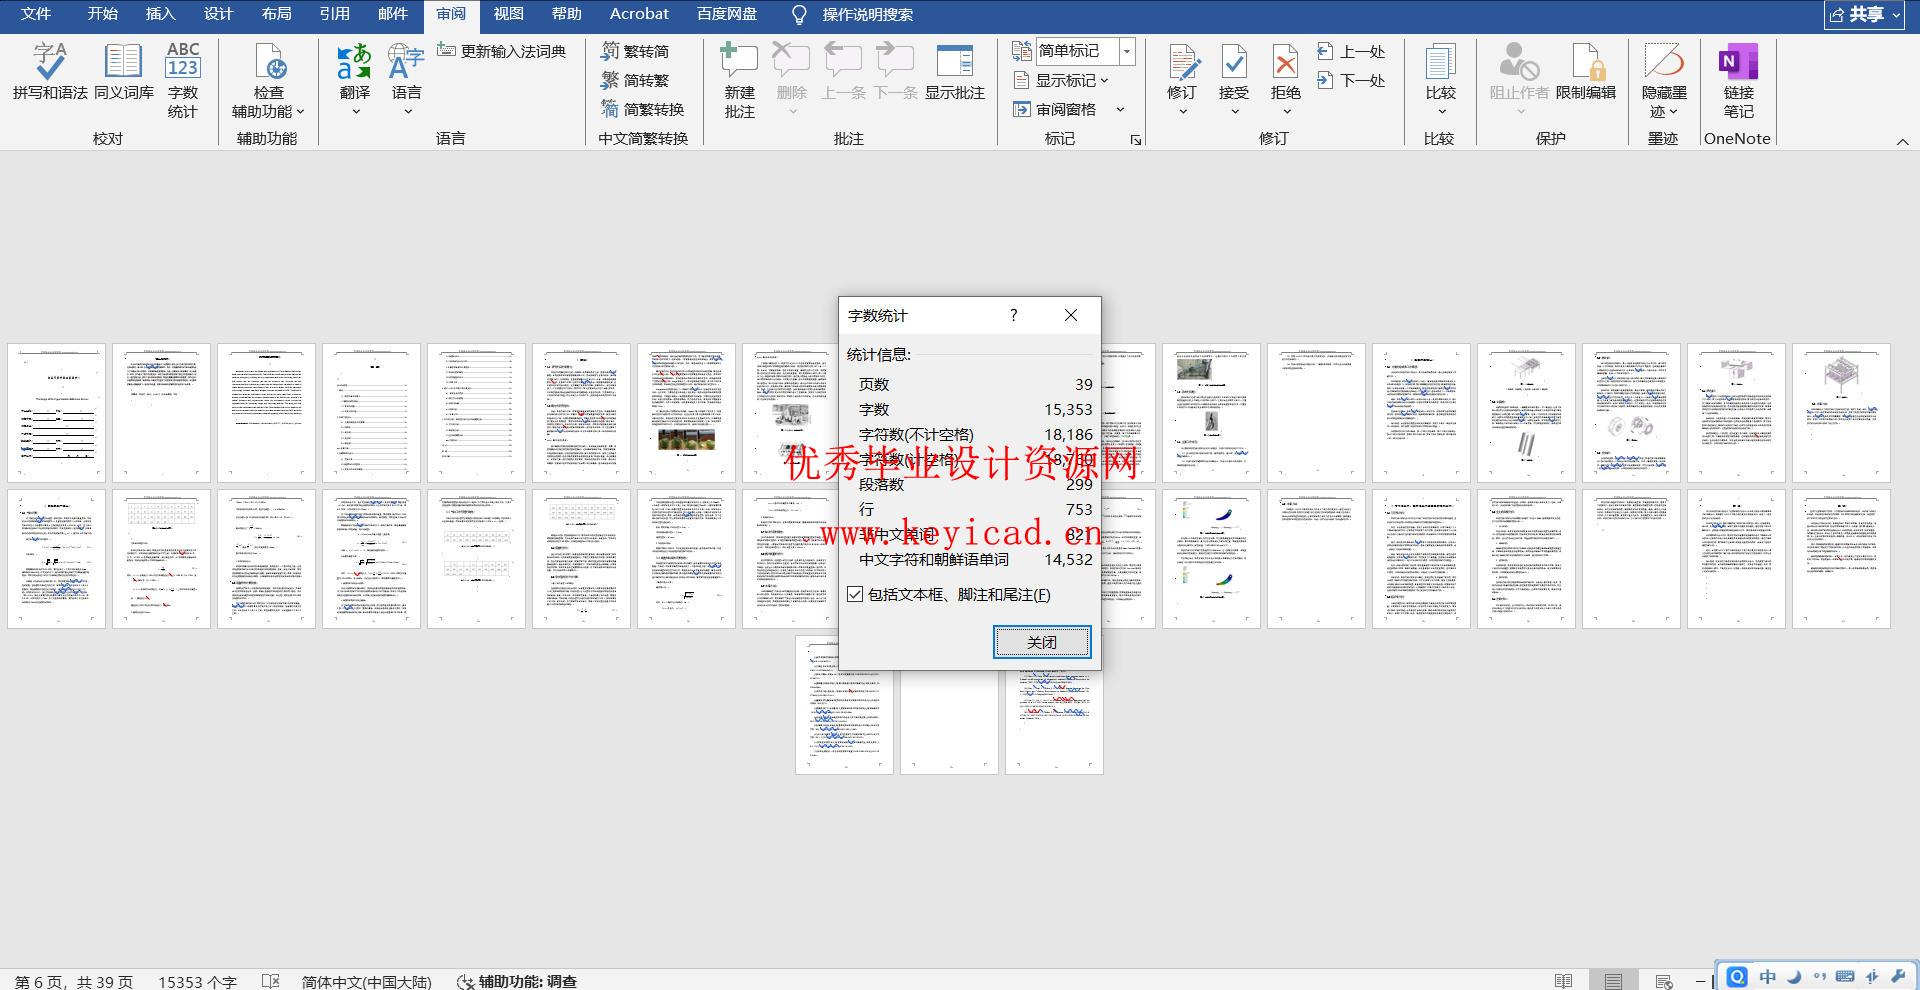Switch to the Home (开始) tab

pyautogui.click(x=102, y=14)
